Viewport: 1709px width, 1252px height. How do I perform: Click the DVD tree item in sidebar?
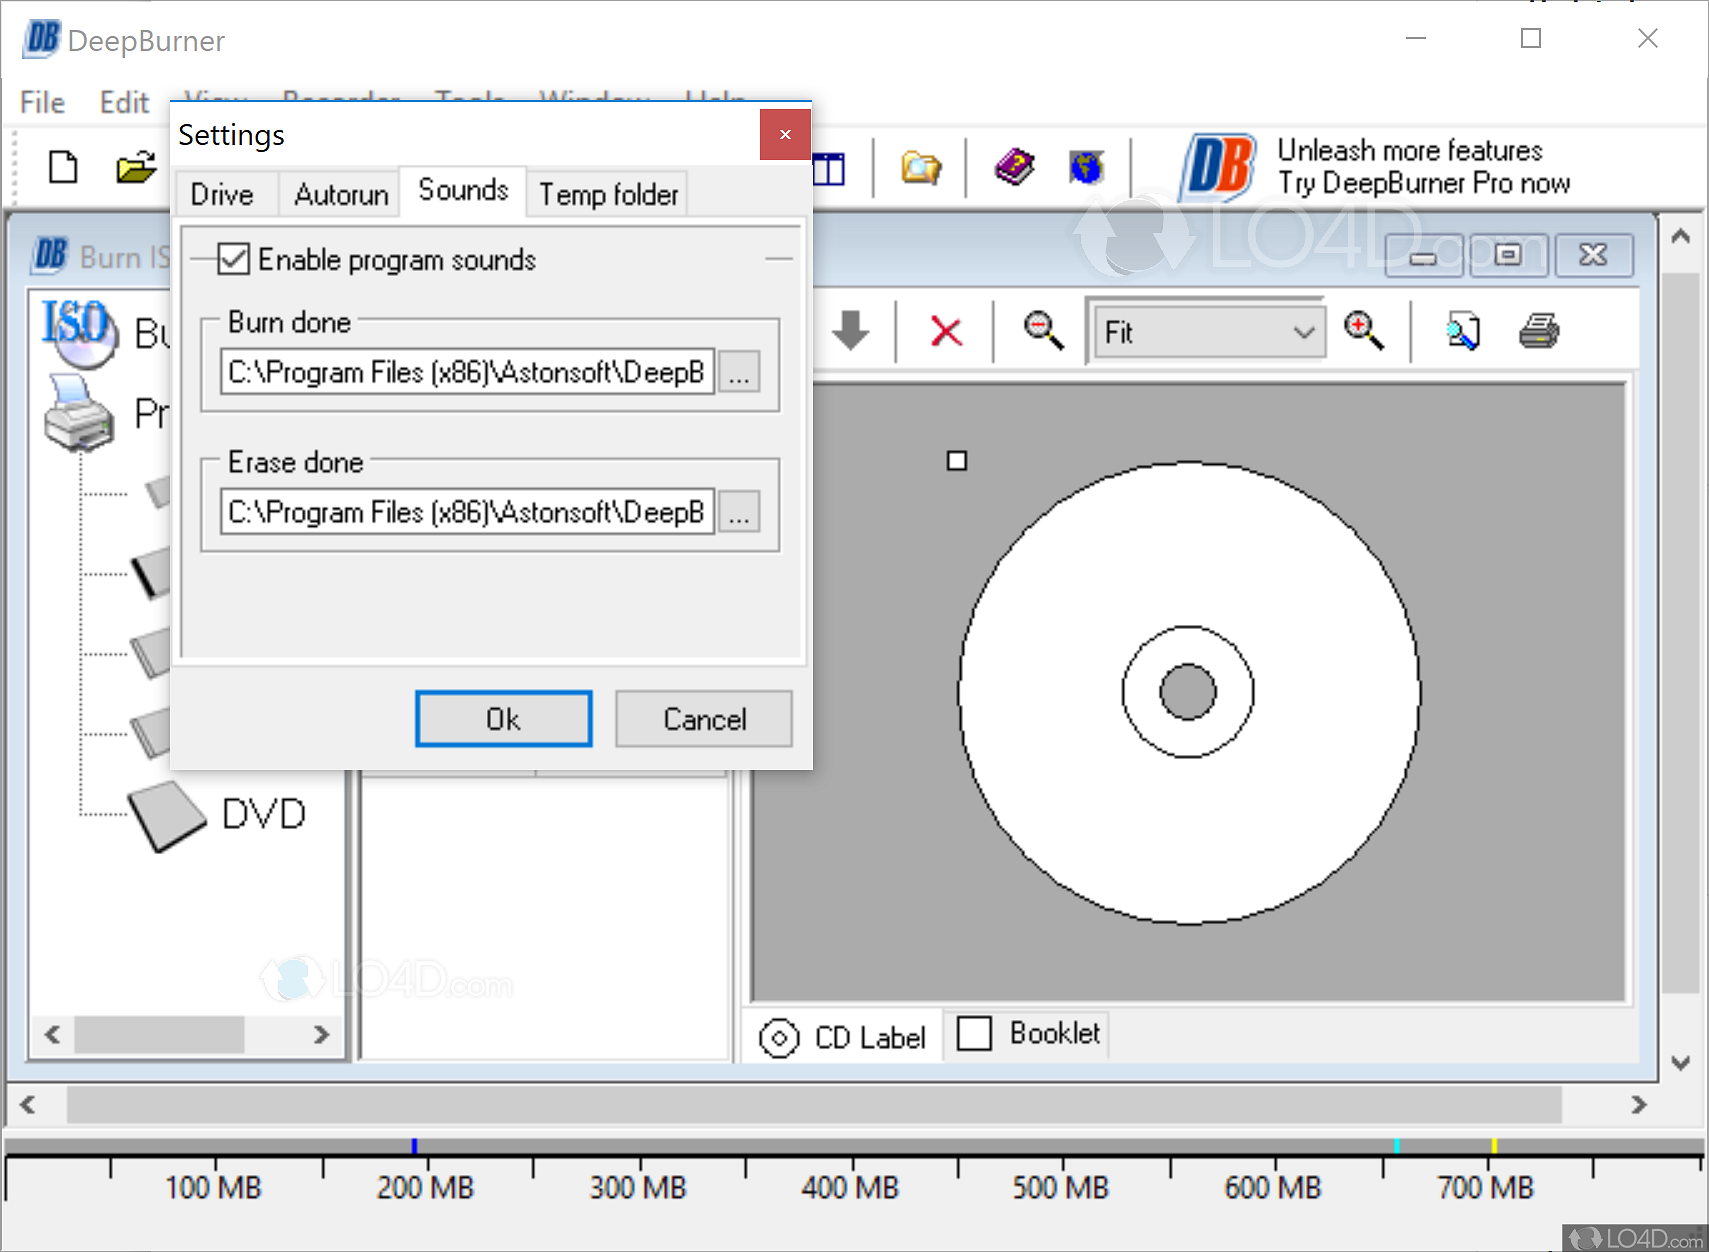click(x=262, y=813)
